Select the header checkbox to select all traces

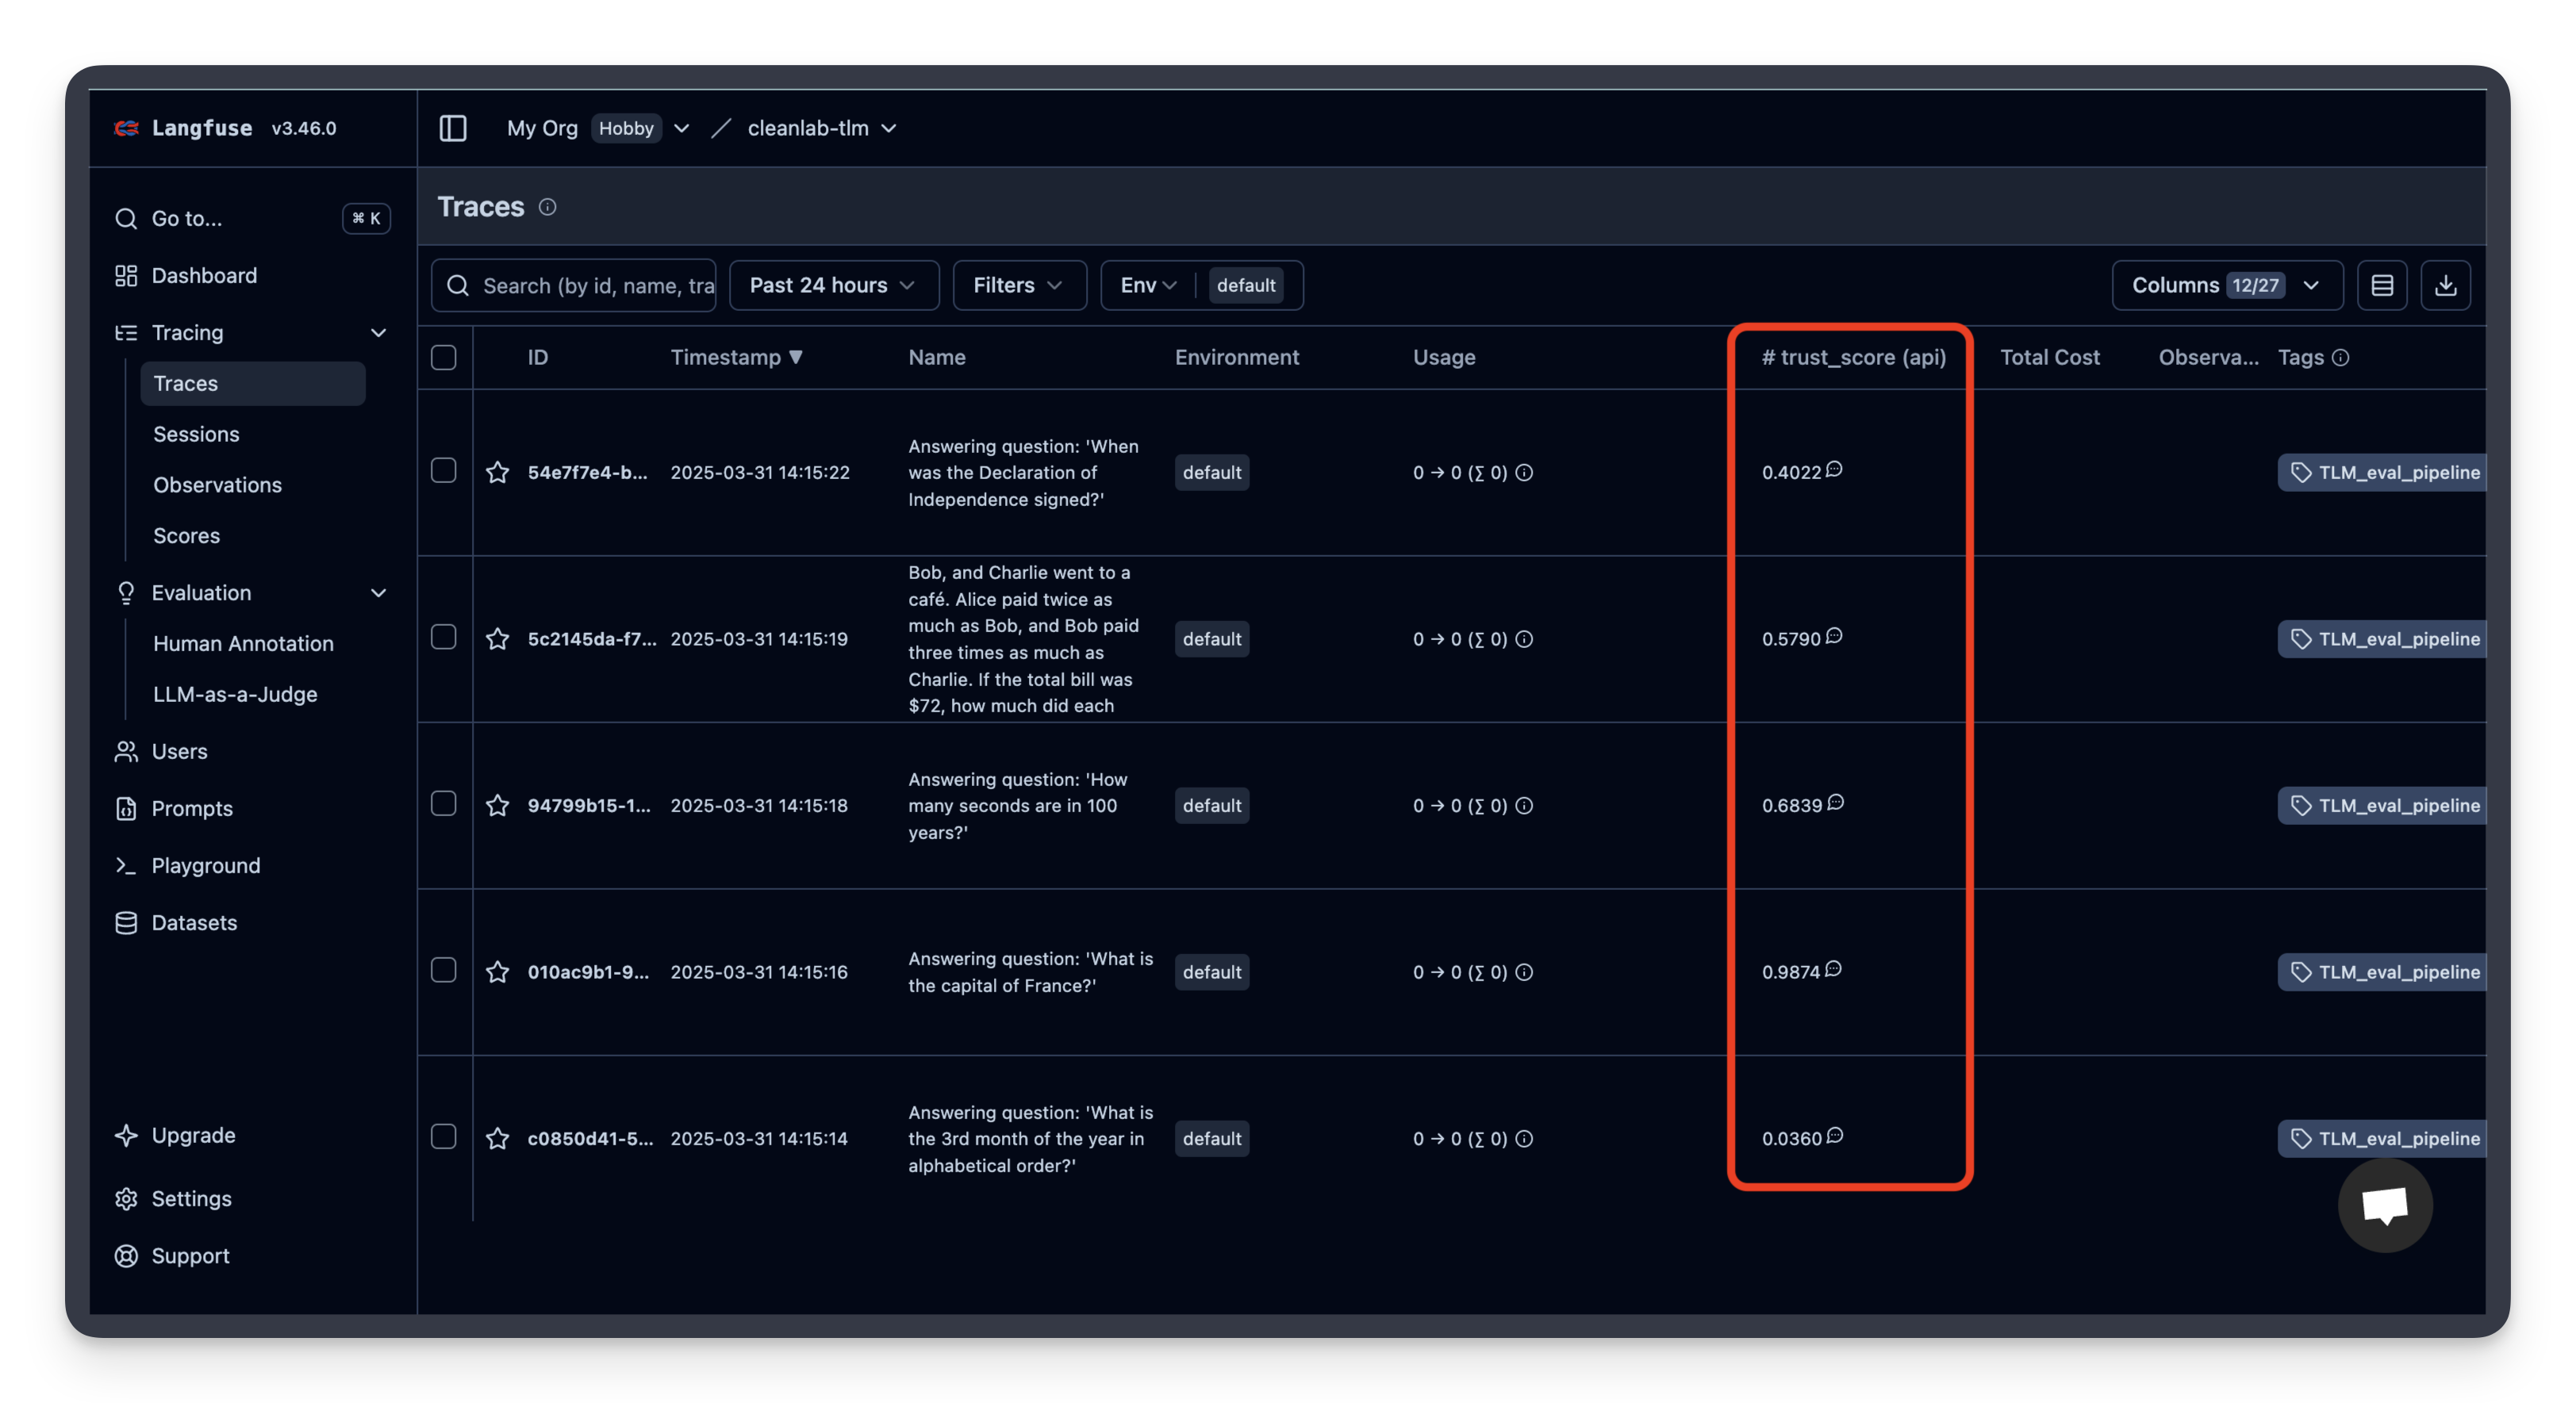(x=444, y=357)
